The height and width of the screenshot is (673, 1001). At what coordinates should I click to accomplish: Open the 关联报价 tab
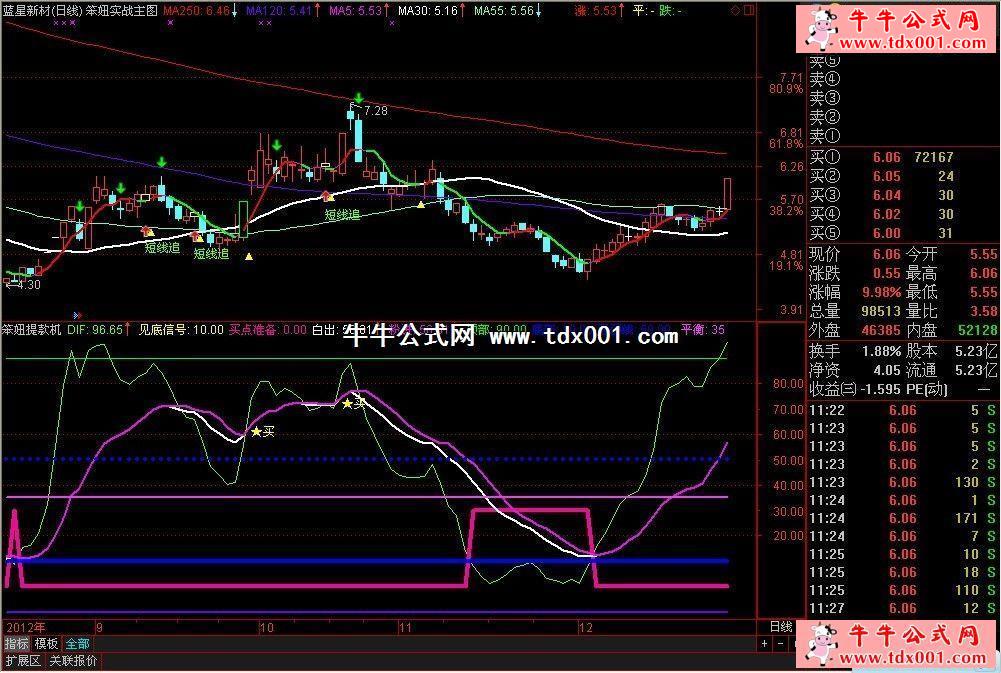[75, 661]
